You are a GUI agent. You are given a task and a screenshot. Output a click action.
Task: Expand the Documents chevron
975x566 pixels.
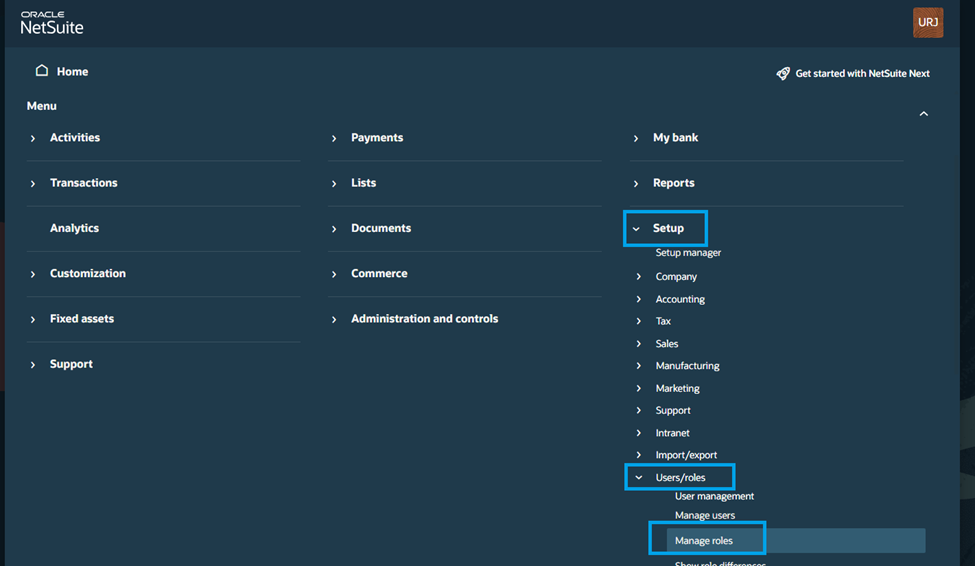334,229
